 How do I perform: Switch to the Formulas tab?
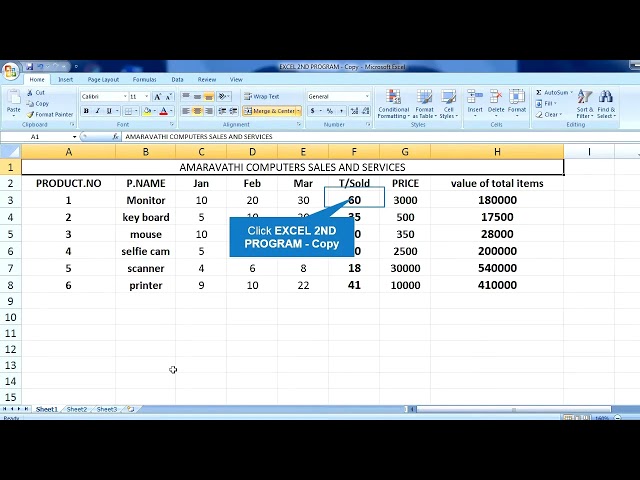pos(144,80)
